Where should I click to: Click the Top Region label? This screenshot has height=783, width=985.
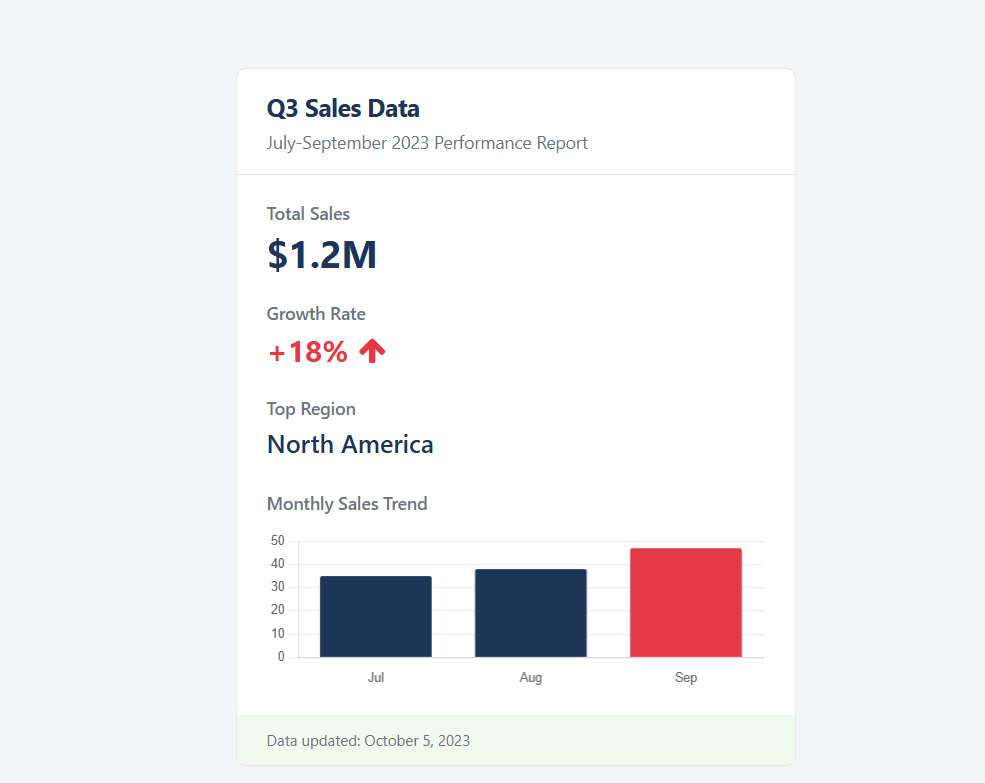click(x=311, y=408)
